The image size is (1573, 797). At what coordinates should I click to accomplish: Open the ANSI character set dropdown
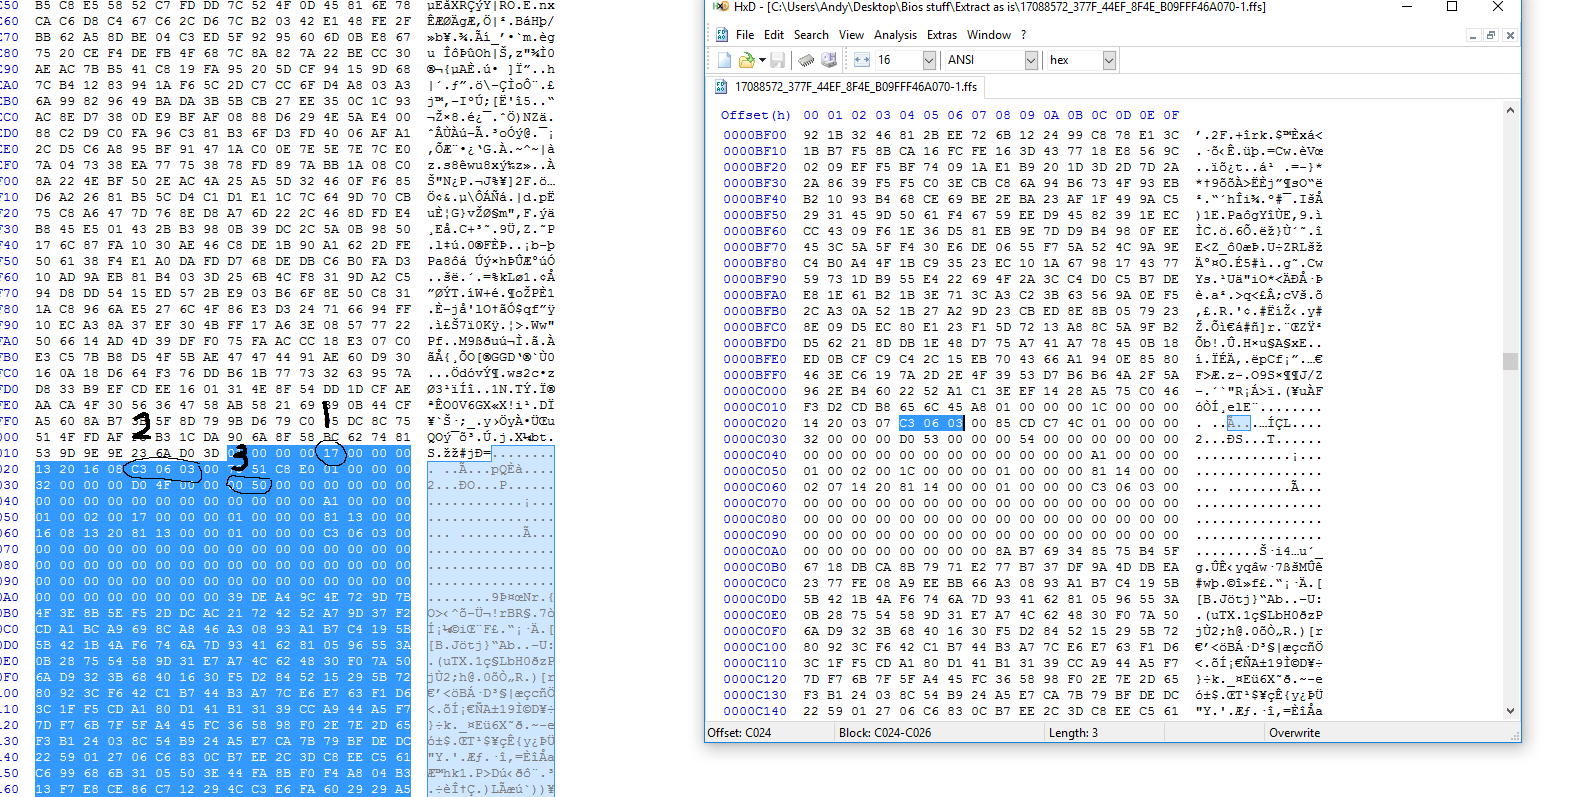coord(1031,60)
